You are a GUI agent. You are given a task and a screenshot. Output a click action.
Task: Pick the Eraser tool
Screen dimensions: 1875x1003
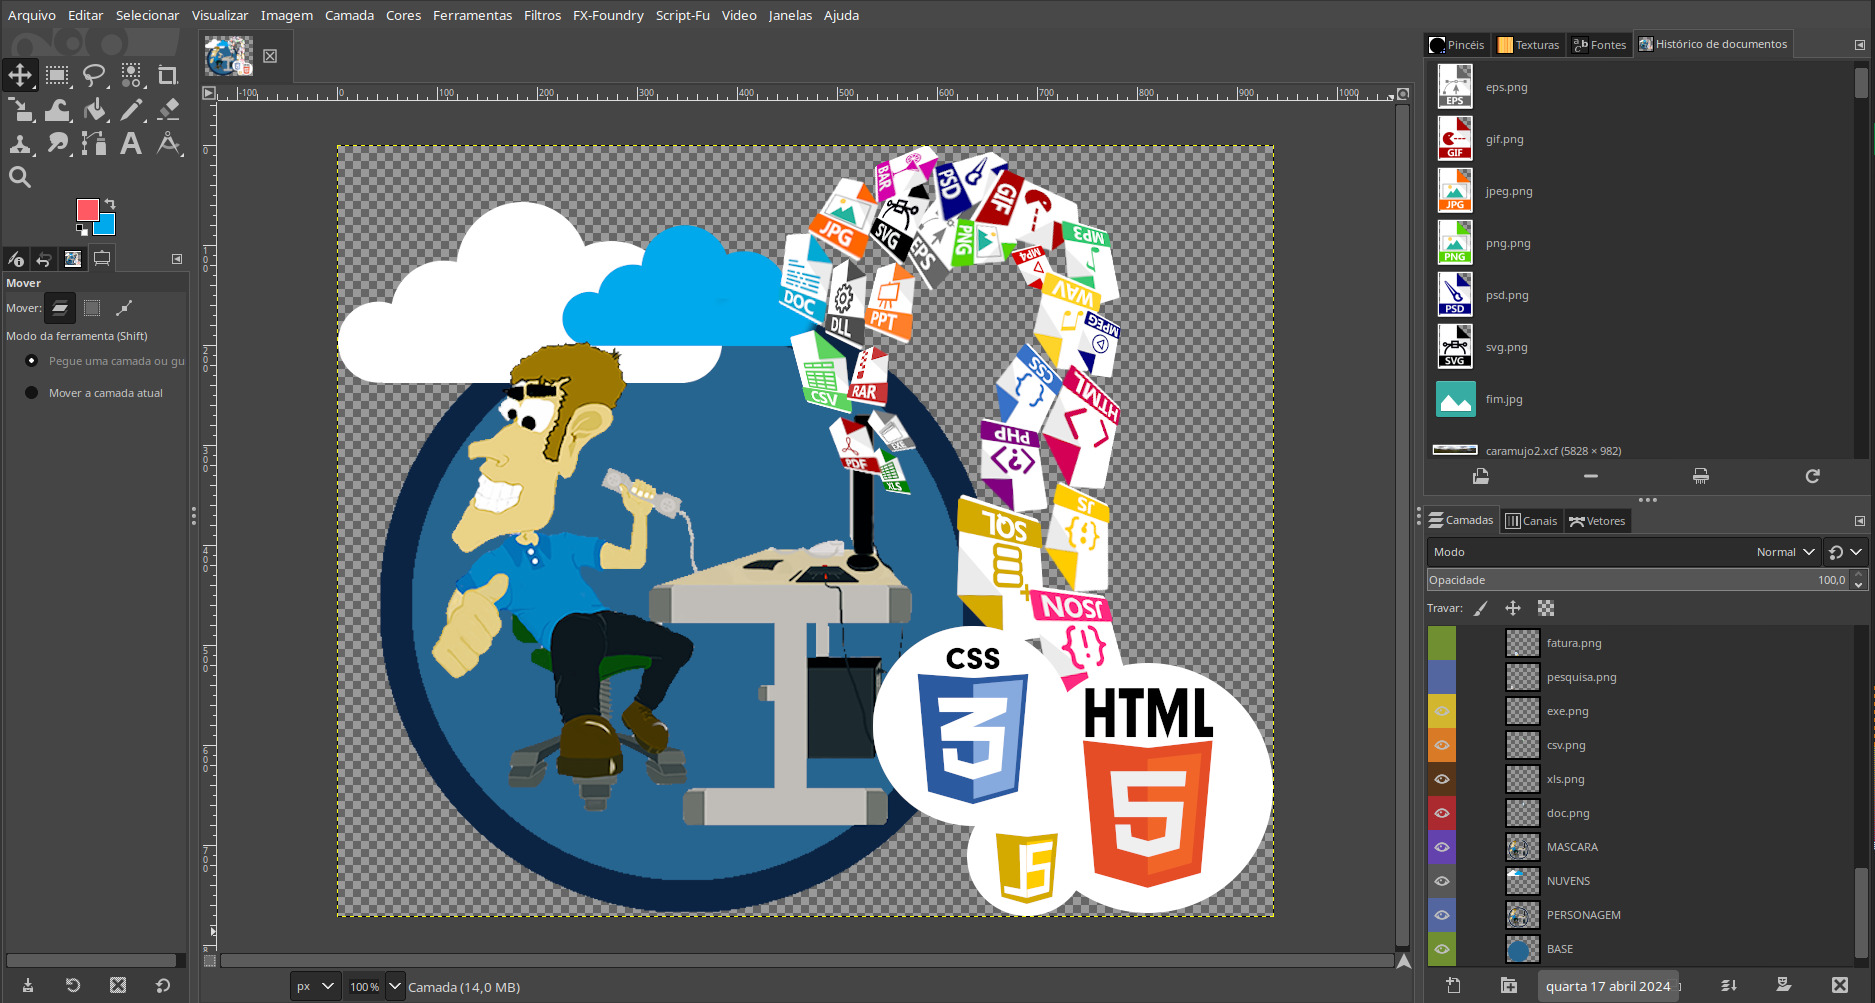168,109
